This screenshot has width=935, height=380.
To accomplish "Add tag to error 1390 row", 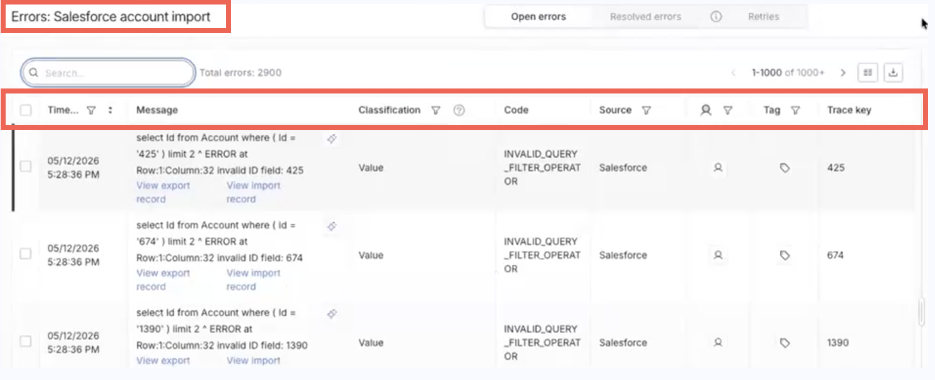I will click(785, 343).
